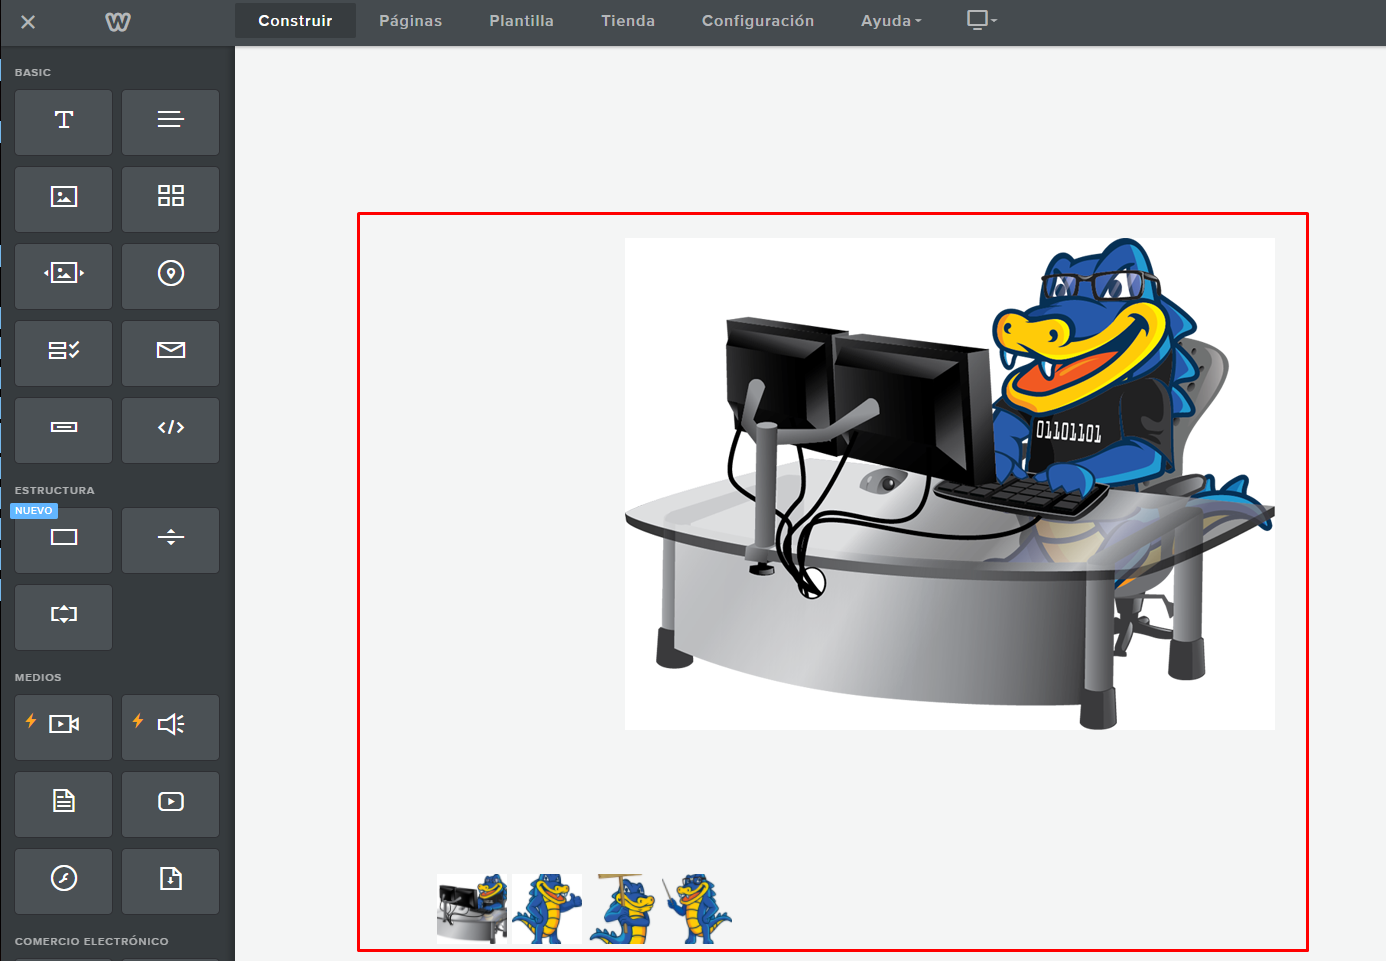The height and width of the screenshot is (961, 1386).
Task: Select the Gallery grid element
Action: (x=171, y=199)
